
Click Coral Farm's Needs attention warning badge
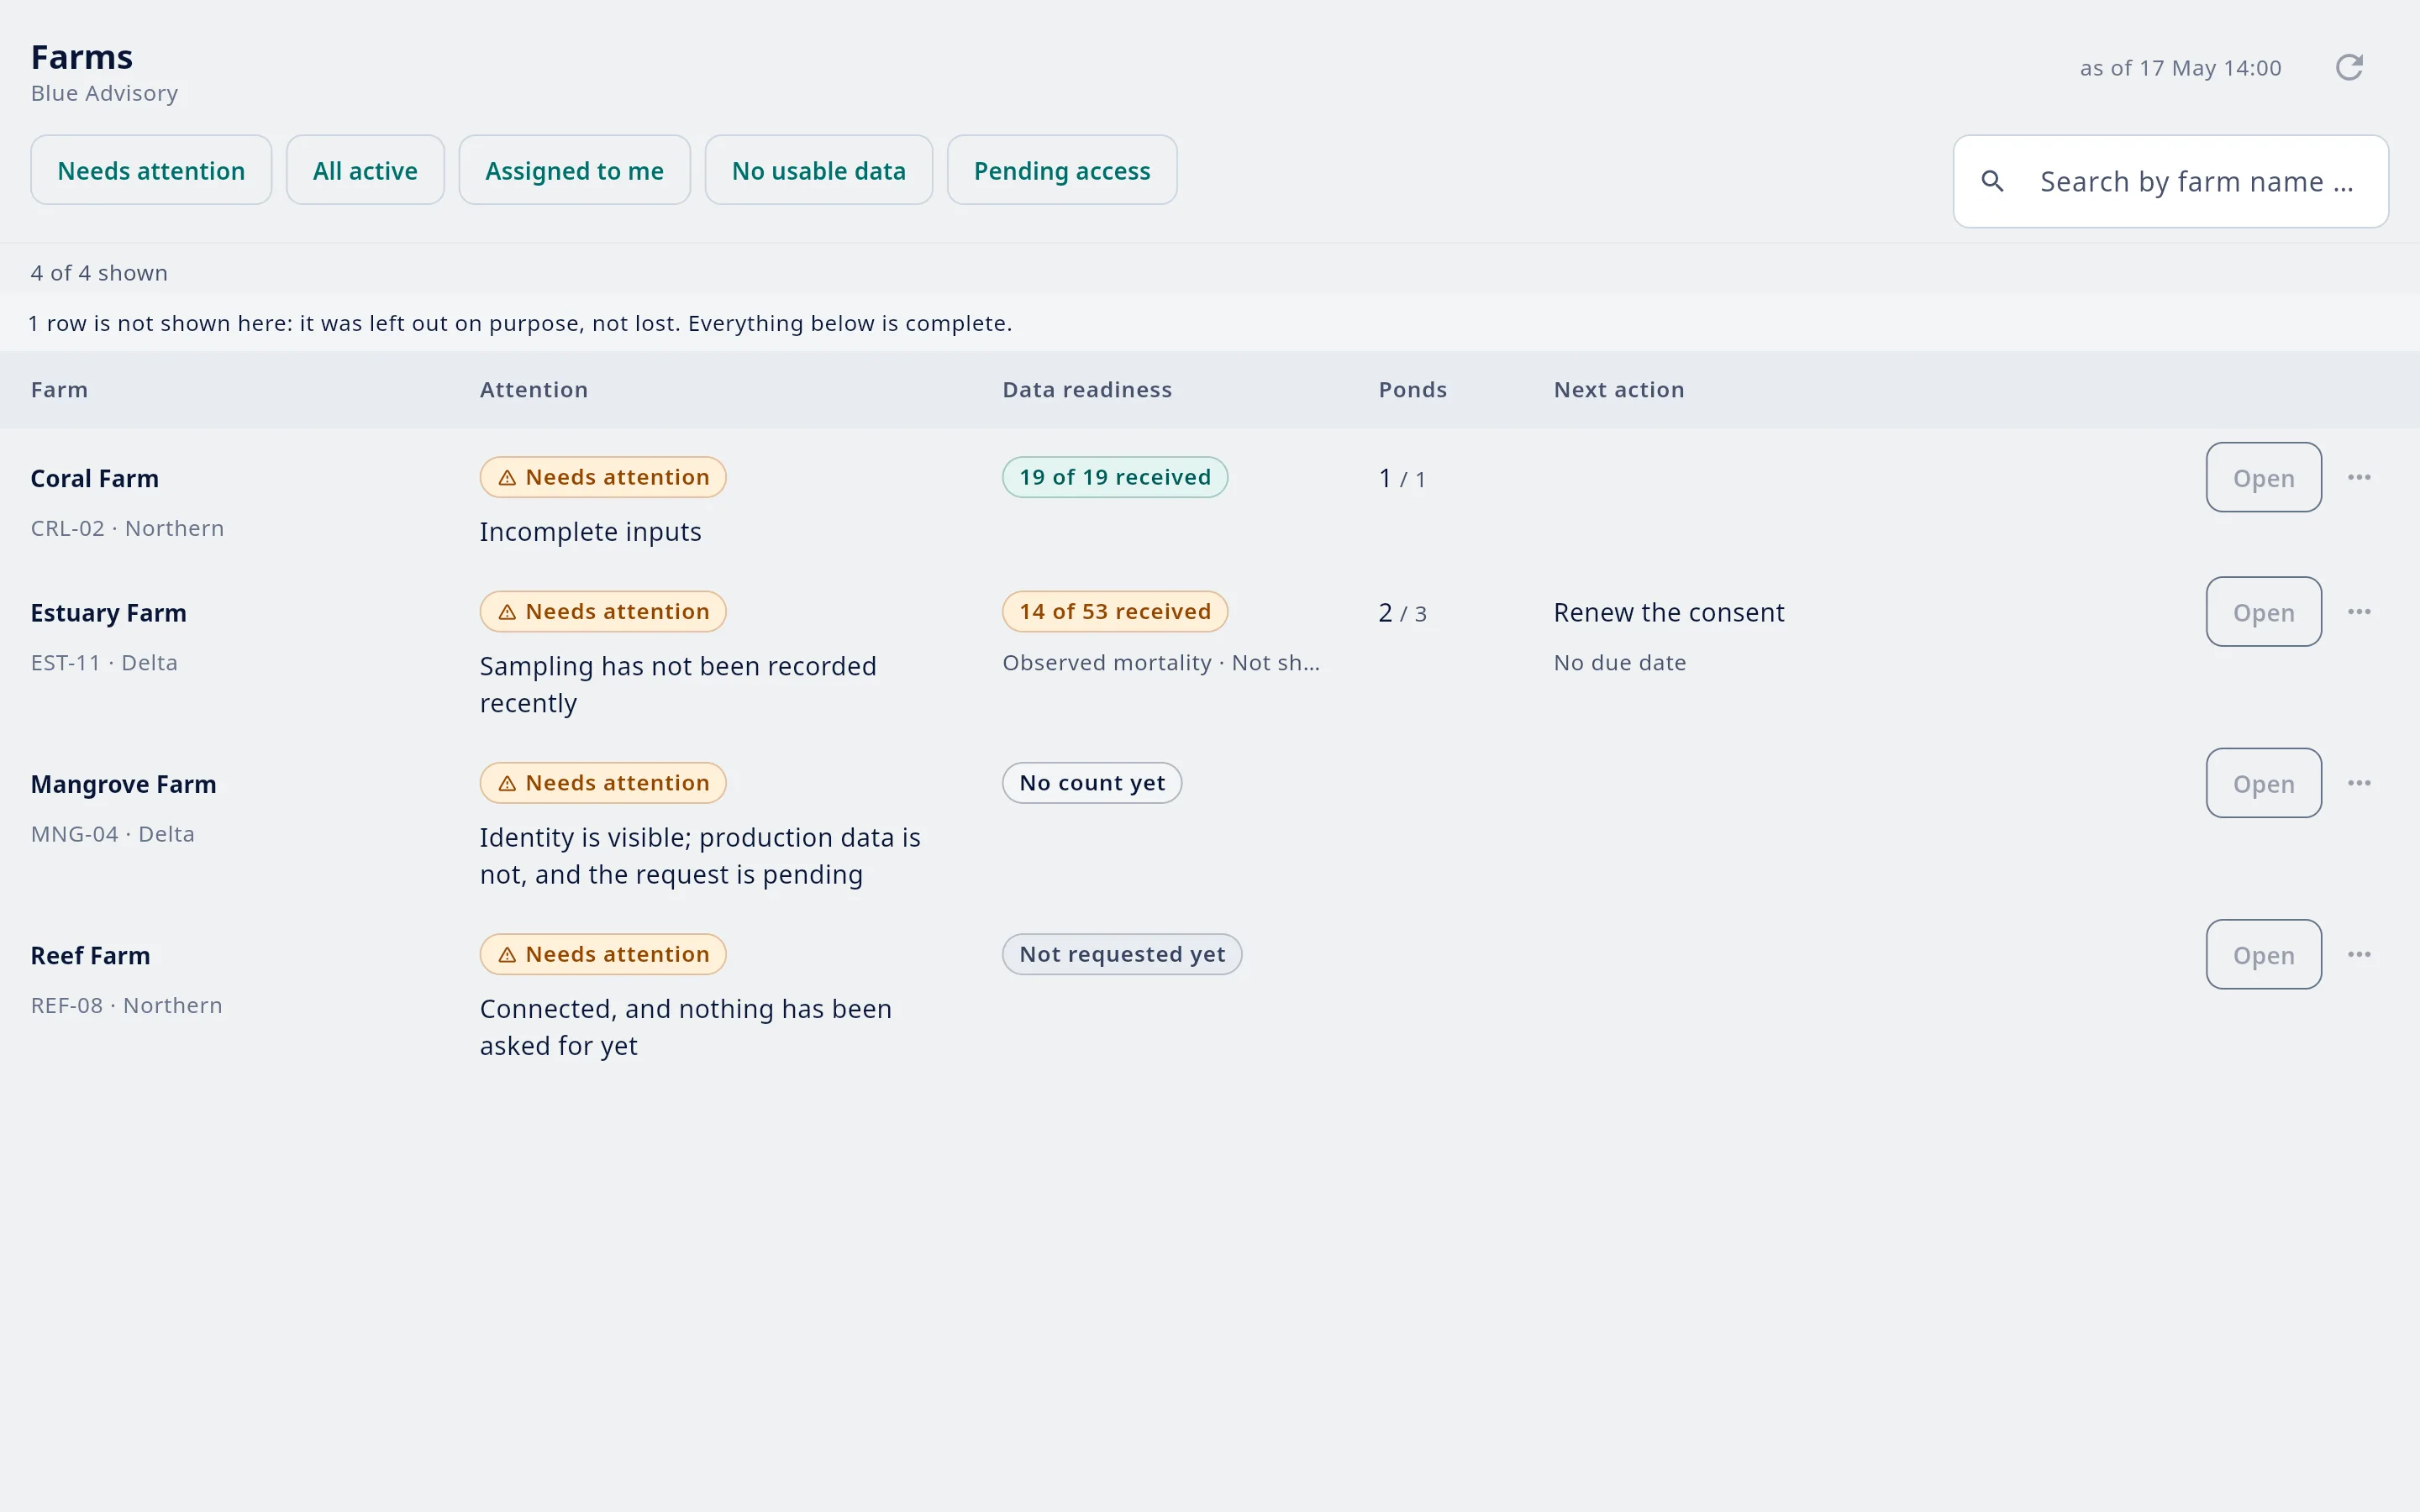coord(603,477)
